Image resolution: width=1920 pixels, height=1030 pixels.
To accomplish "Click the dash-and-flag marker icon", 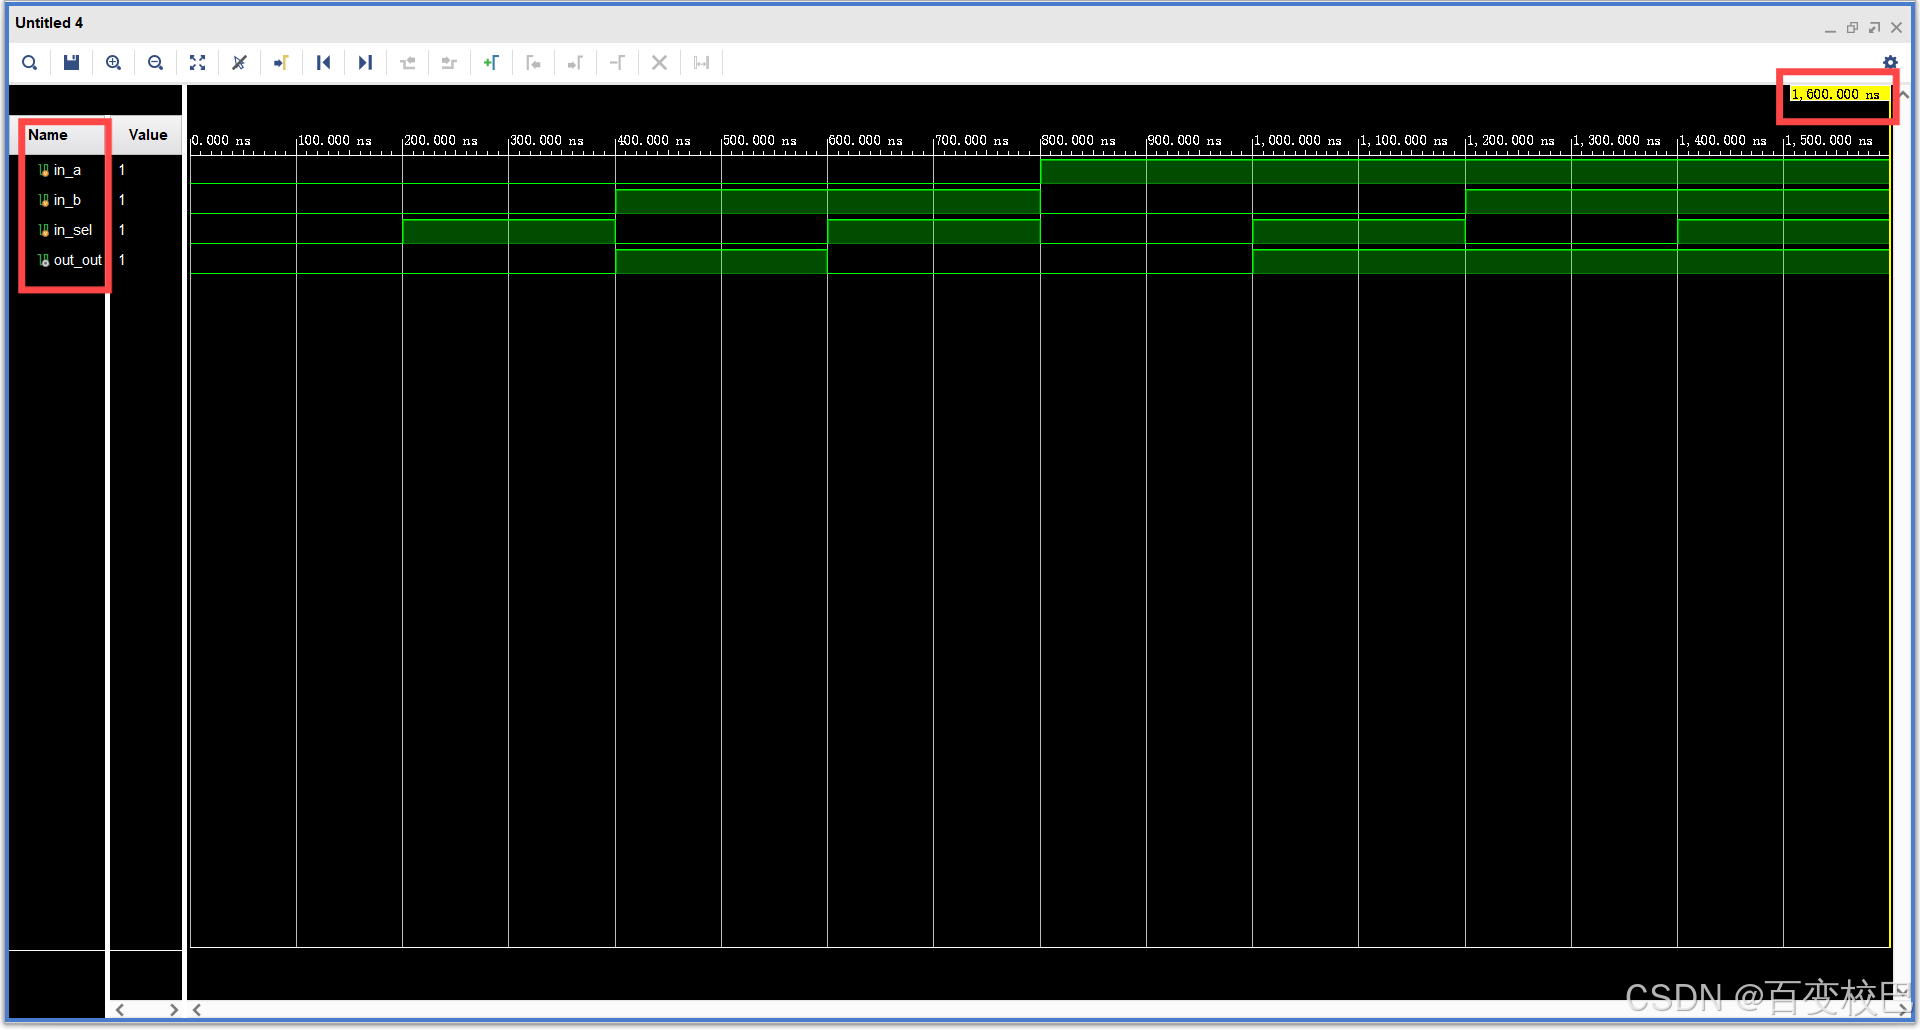I will point(617,63).
